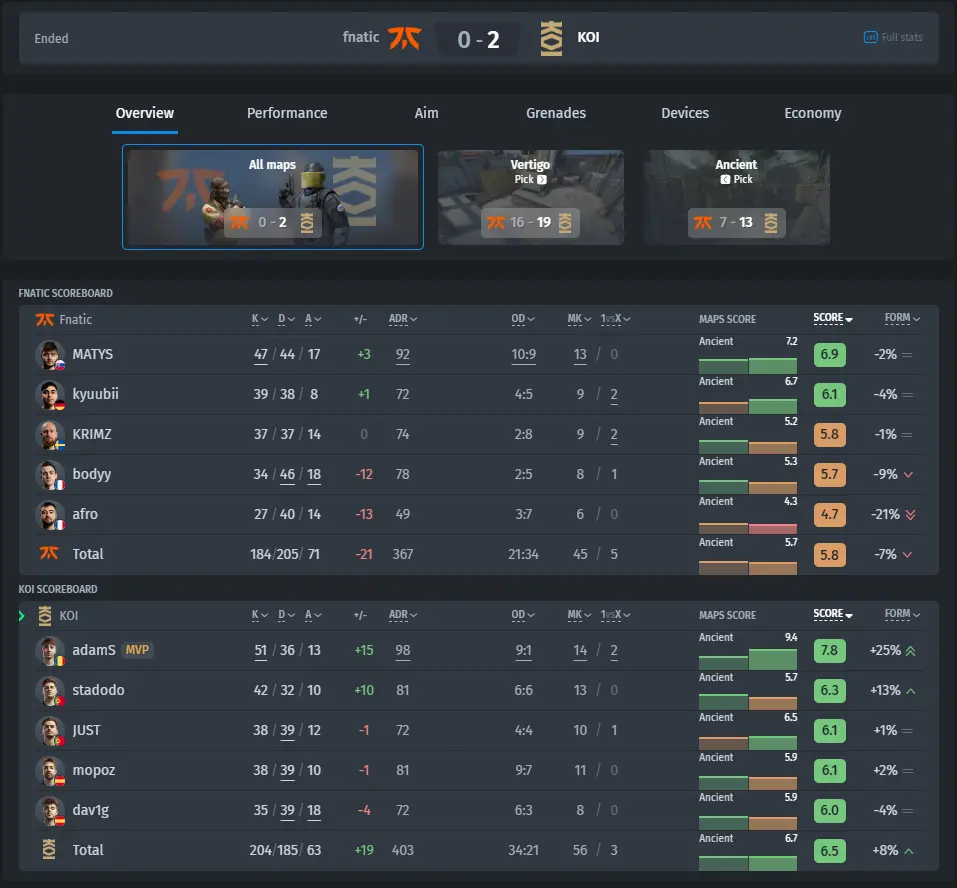Screen dimensions: 957x888
Task: Click adamS's double-up form trend arrow
Action: coord(911,651)
